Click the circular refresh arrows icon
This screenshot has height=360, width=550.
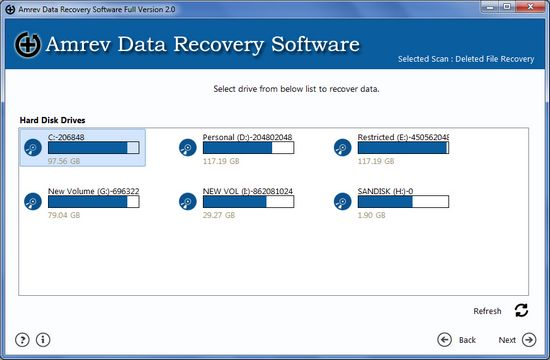521,311
